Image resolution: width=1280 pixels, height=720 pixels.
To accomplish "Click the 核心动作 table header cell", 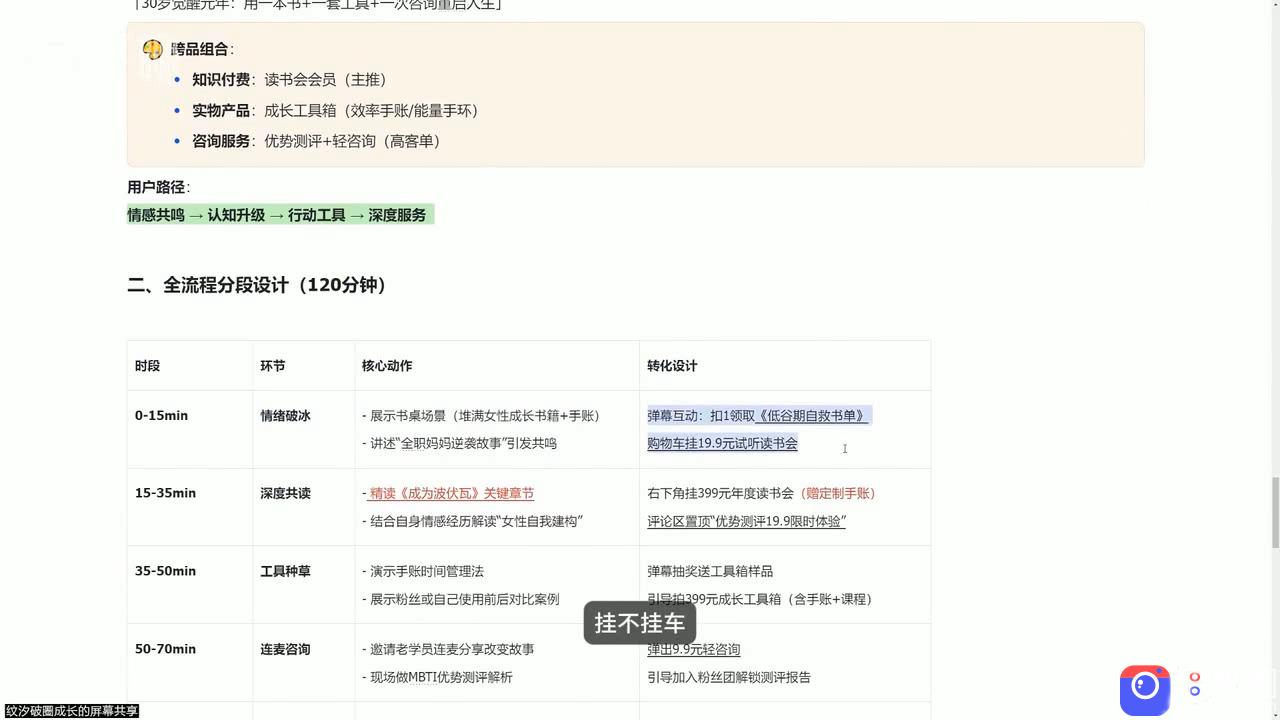I will 497,366.
